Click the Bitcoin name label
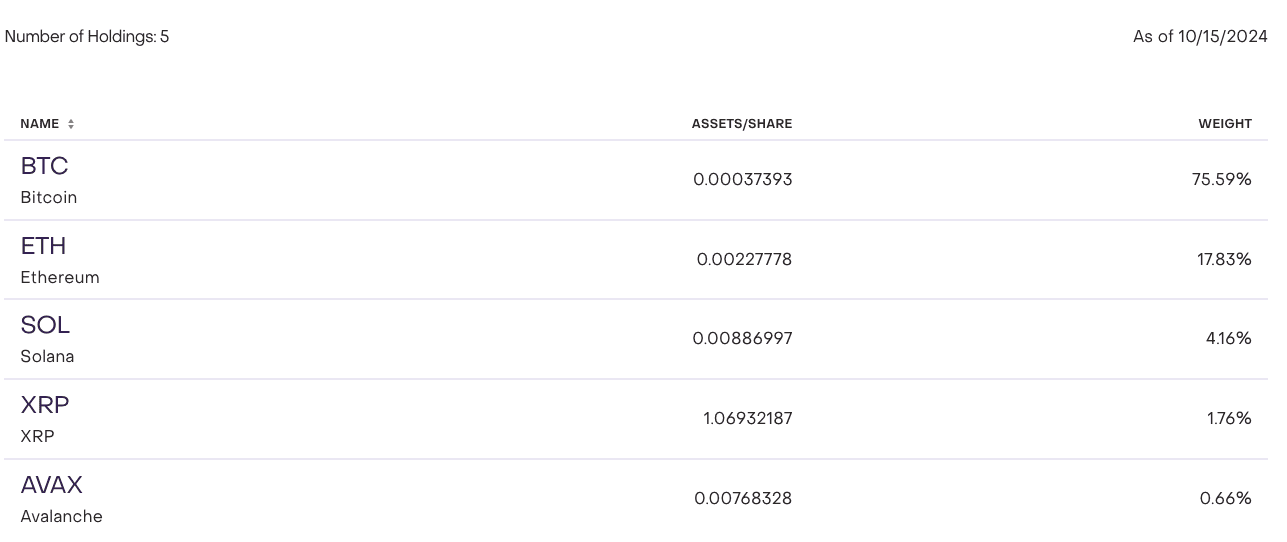This screenshot has width=1287, height=542. coord(49,198)
